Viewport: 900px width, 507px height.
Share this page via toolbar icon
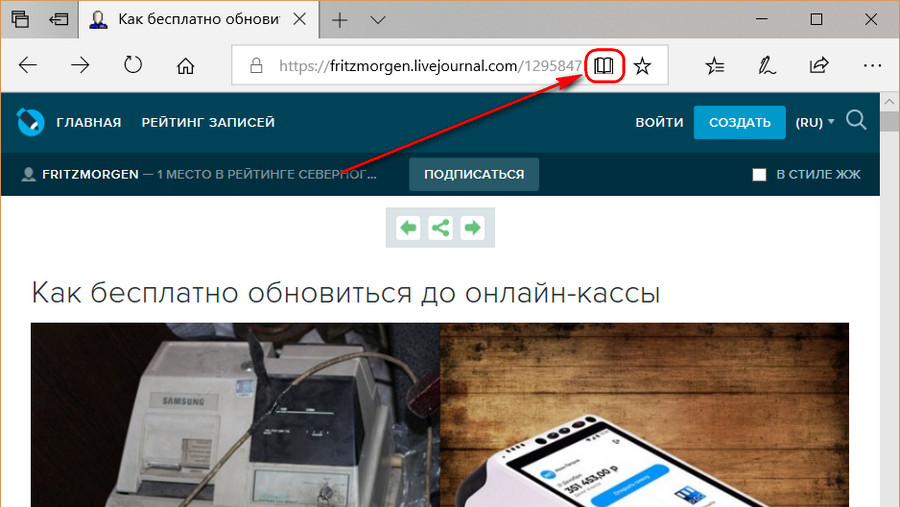click(818, 66)
